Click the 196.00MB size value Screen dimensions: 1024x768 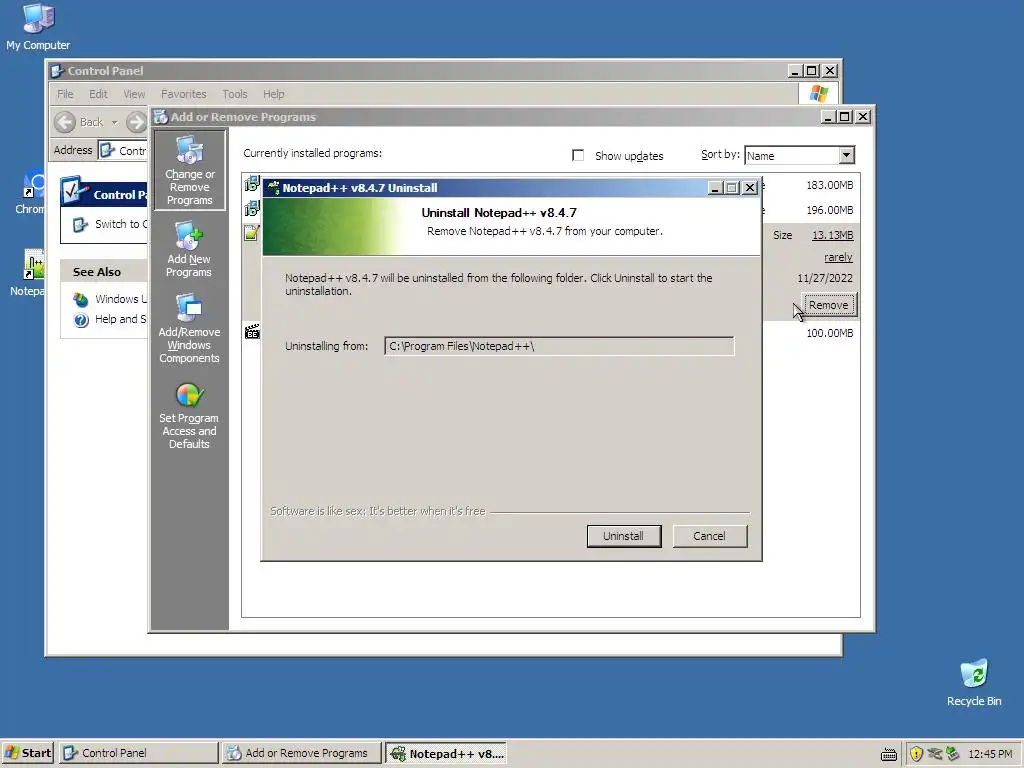click(x=830, y=210)
